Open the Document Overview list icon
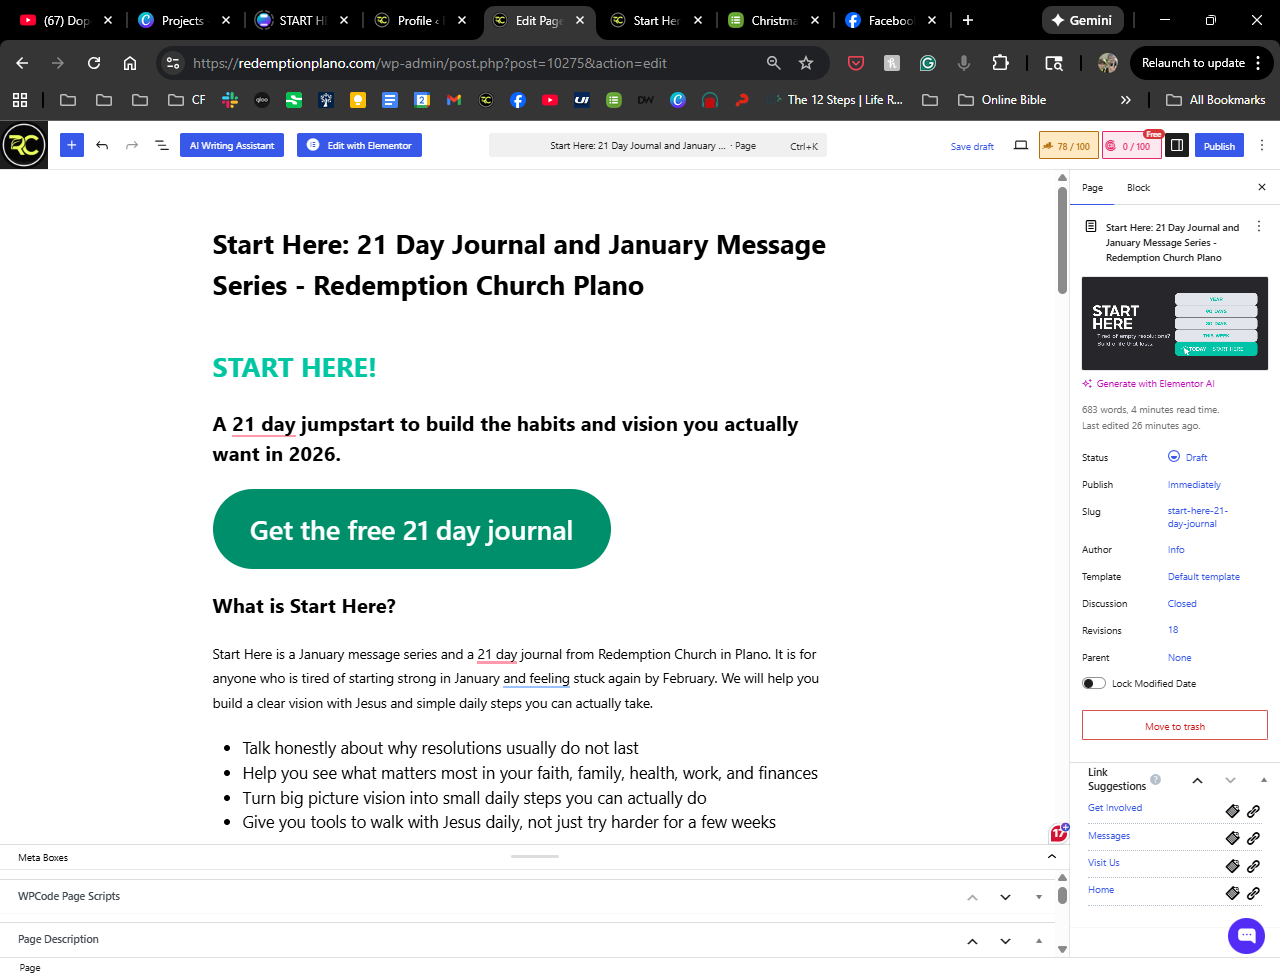The image size is (1280, 976). pos(161,145)
